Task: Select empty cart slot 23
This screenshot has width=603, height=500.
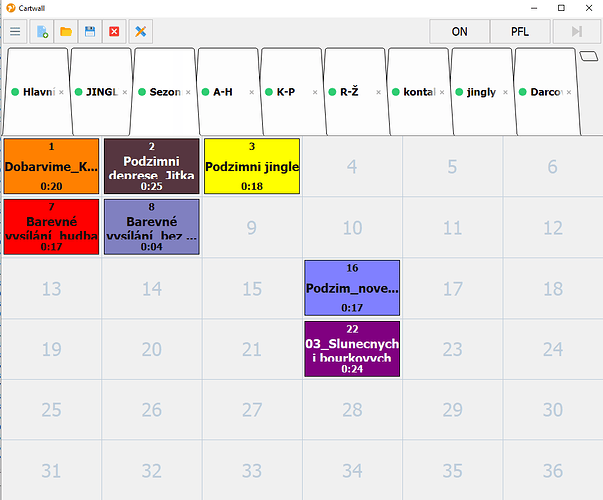Action: coord(452,349)
